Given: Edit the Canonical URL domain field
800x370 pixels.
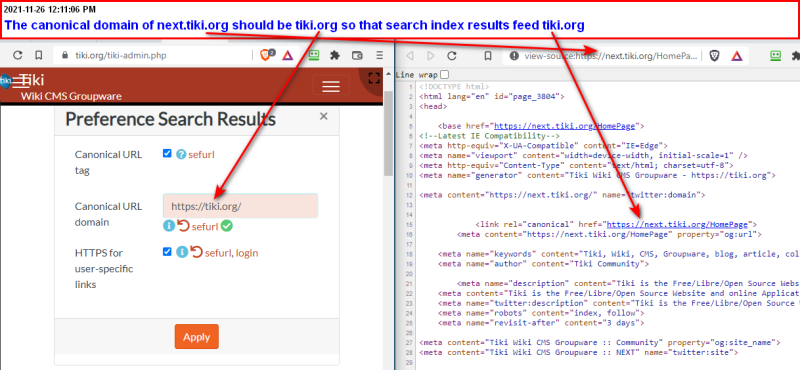Looking at the screenshot, I should coord(240,206).
